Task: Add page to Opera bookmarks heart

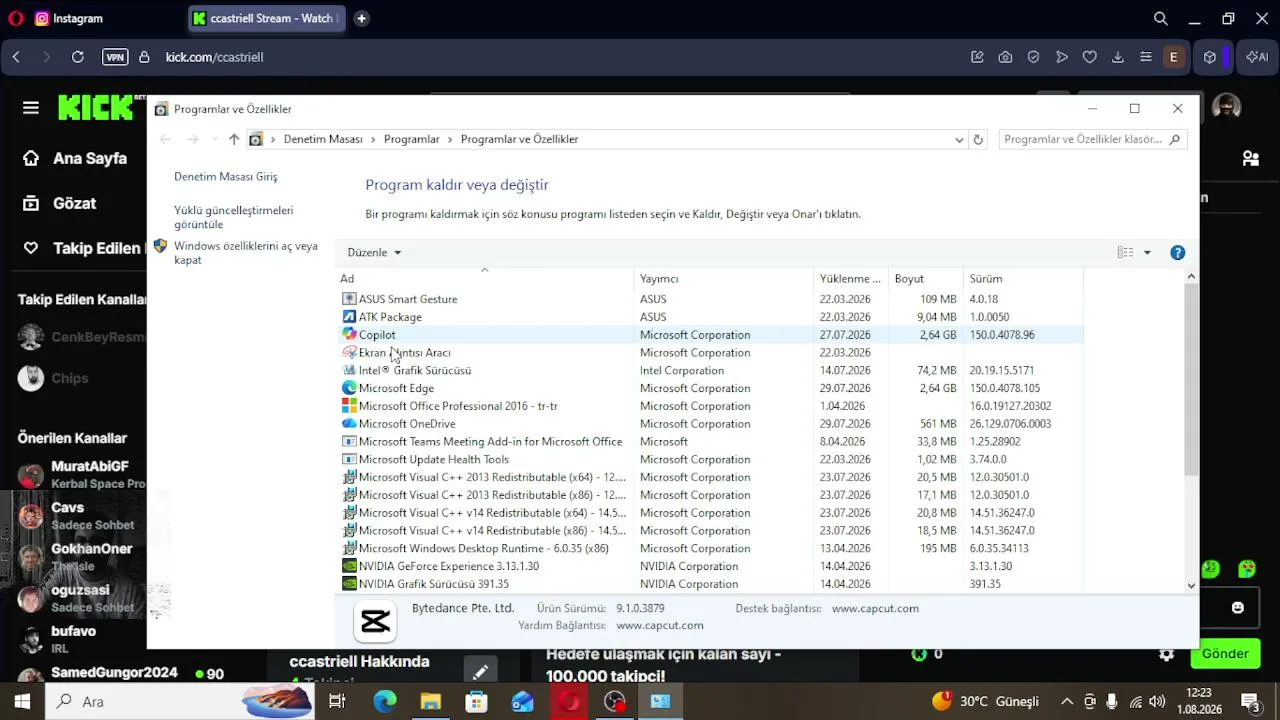Action: (x=1090, y=57)
